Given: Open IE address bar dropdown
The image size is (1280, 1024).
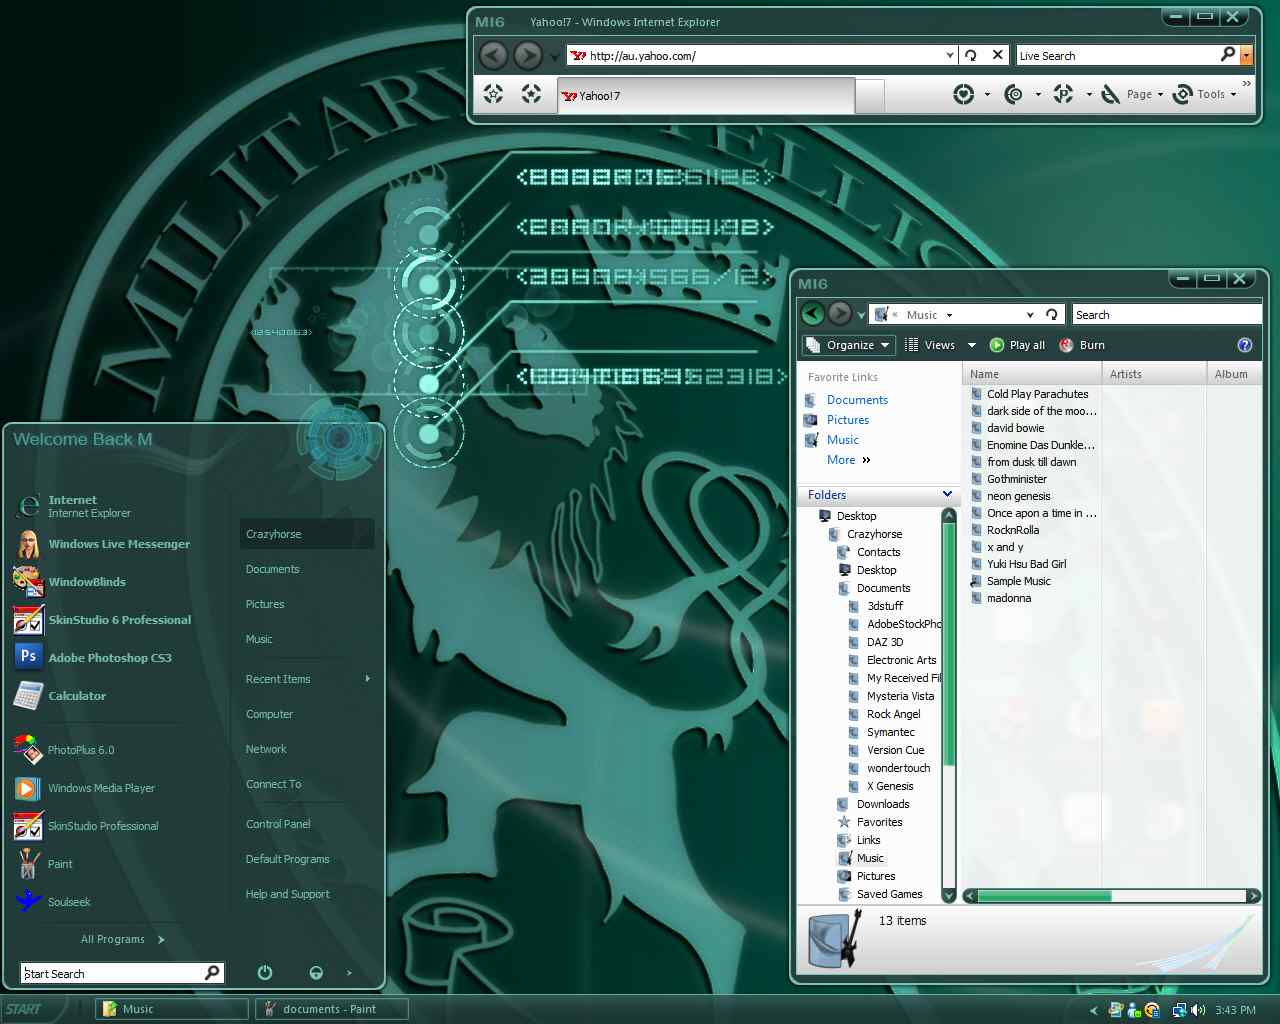Looking at the screenshot, I should click(950, 55).
